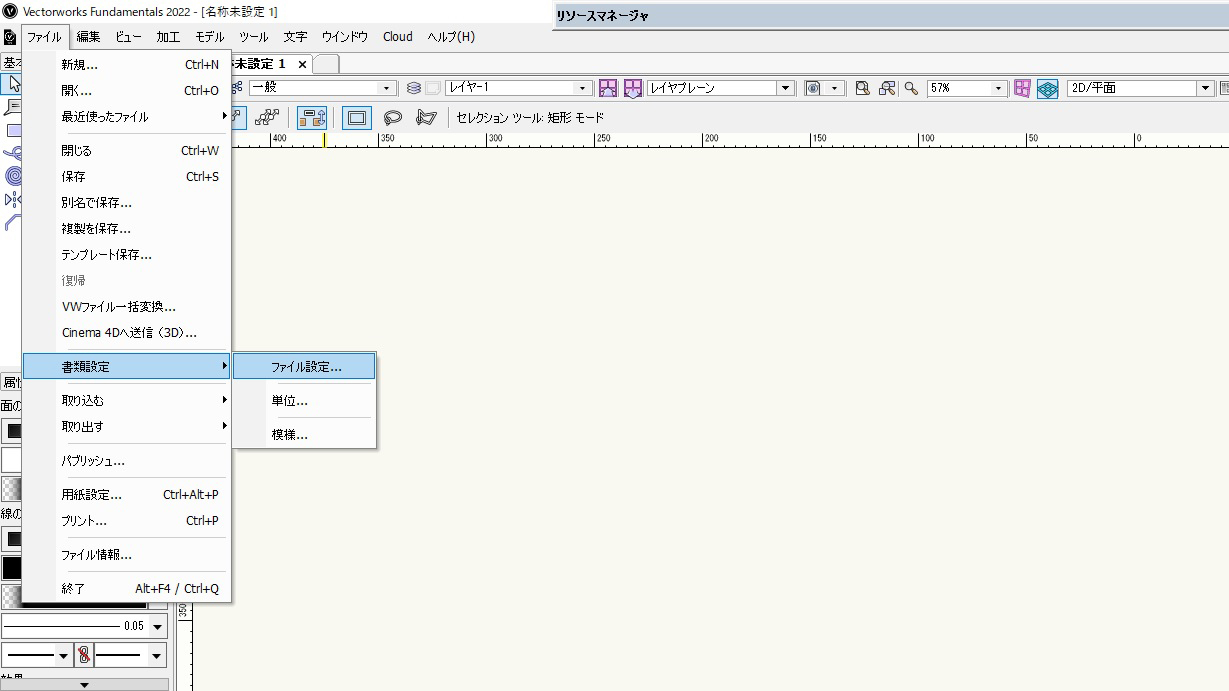The height and width of the screenshot is (691, 1229).
Task: Open the 取り出す export submenu
Action: [x=127, y=427]
